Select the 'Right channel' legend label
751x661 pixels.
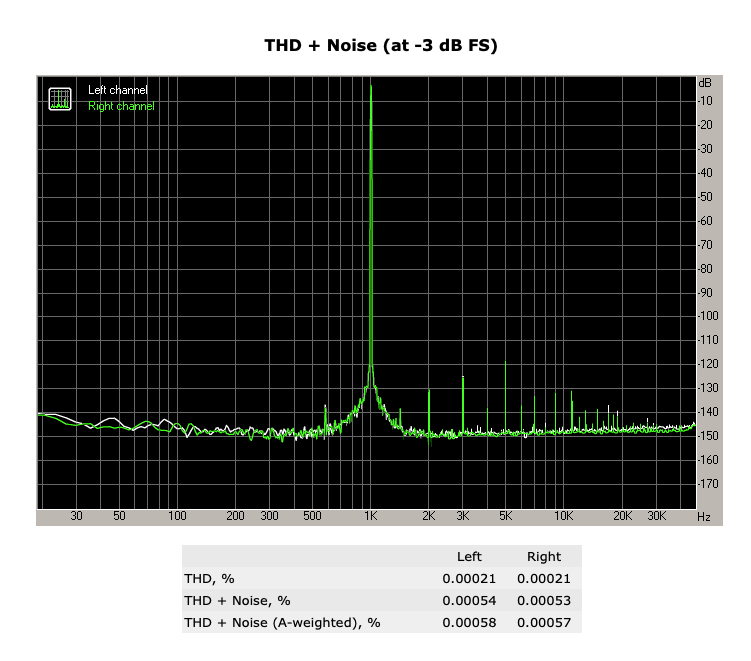121,106
